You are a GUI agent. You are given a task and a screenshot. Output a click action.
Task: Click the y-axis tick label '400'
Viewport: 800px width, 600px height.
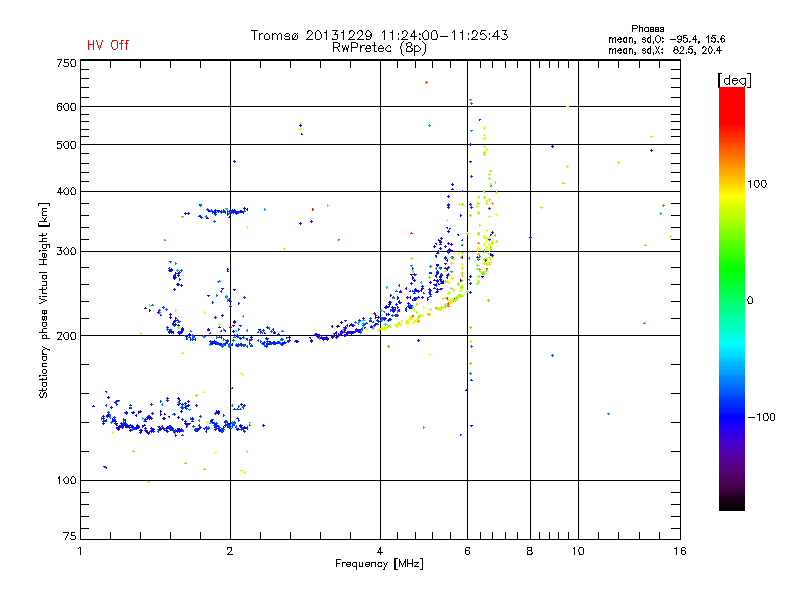tap(67, 191)
